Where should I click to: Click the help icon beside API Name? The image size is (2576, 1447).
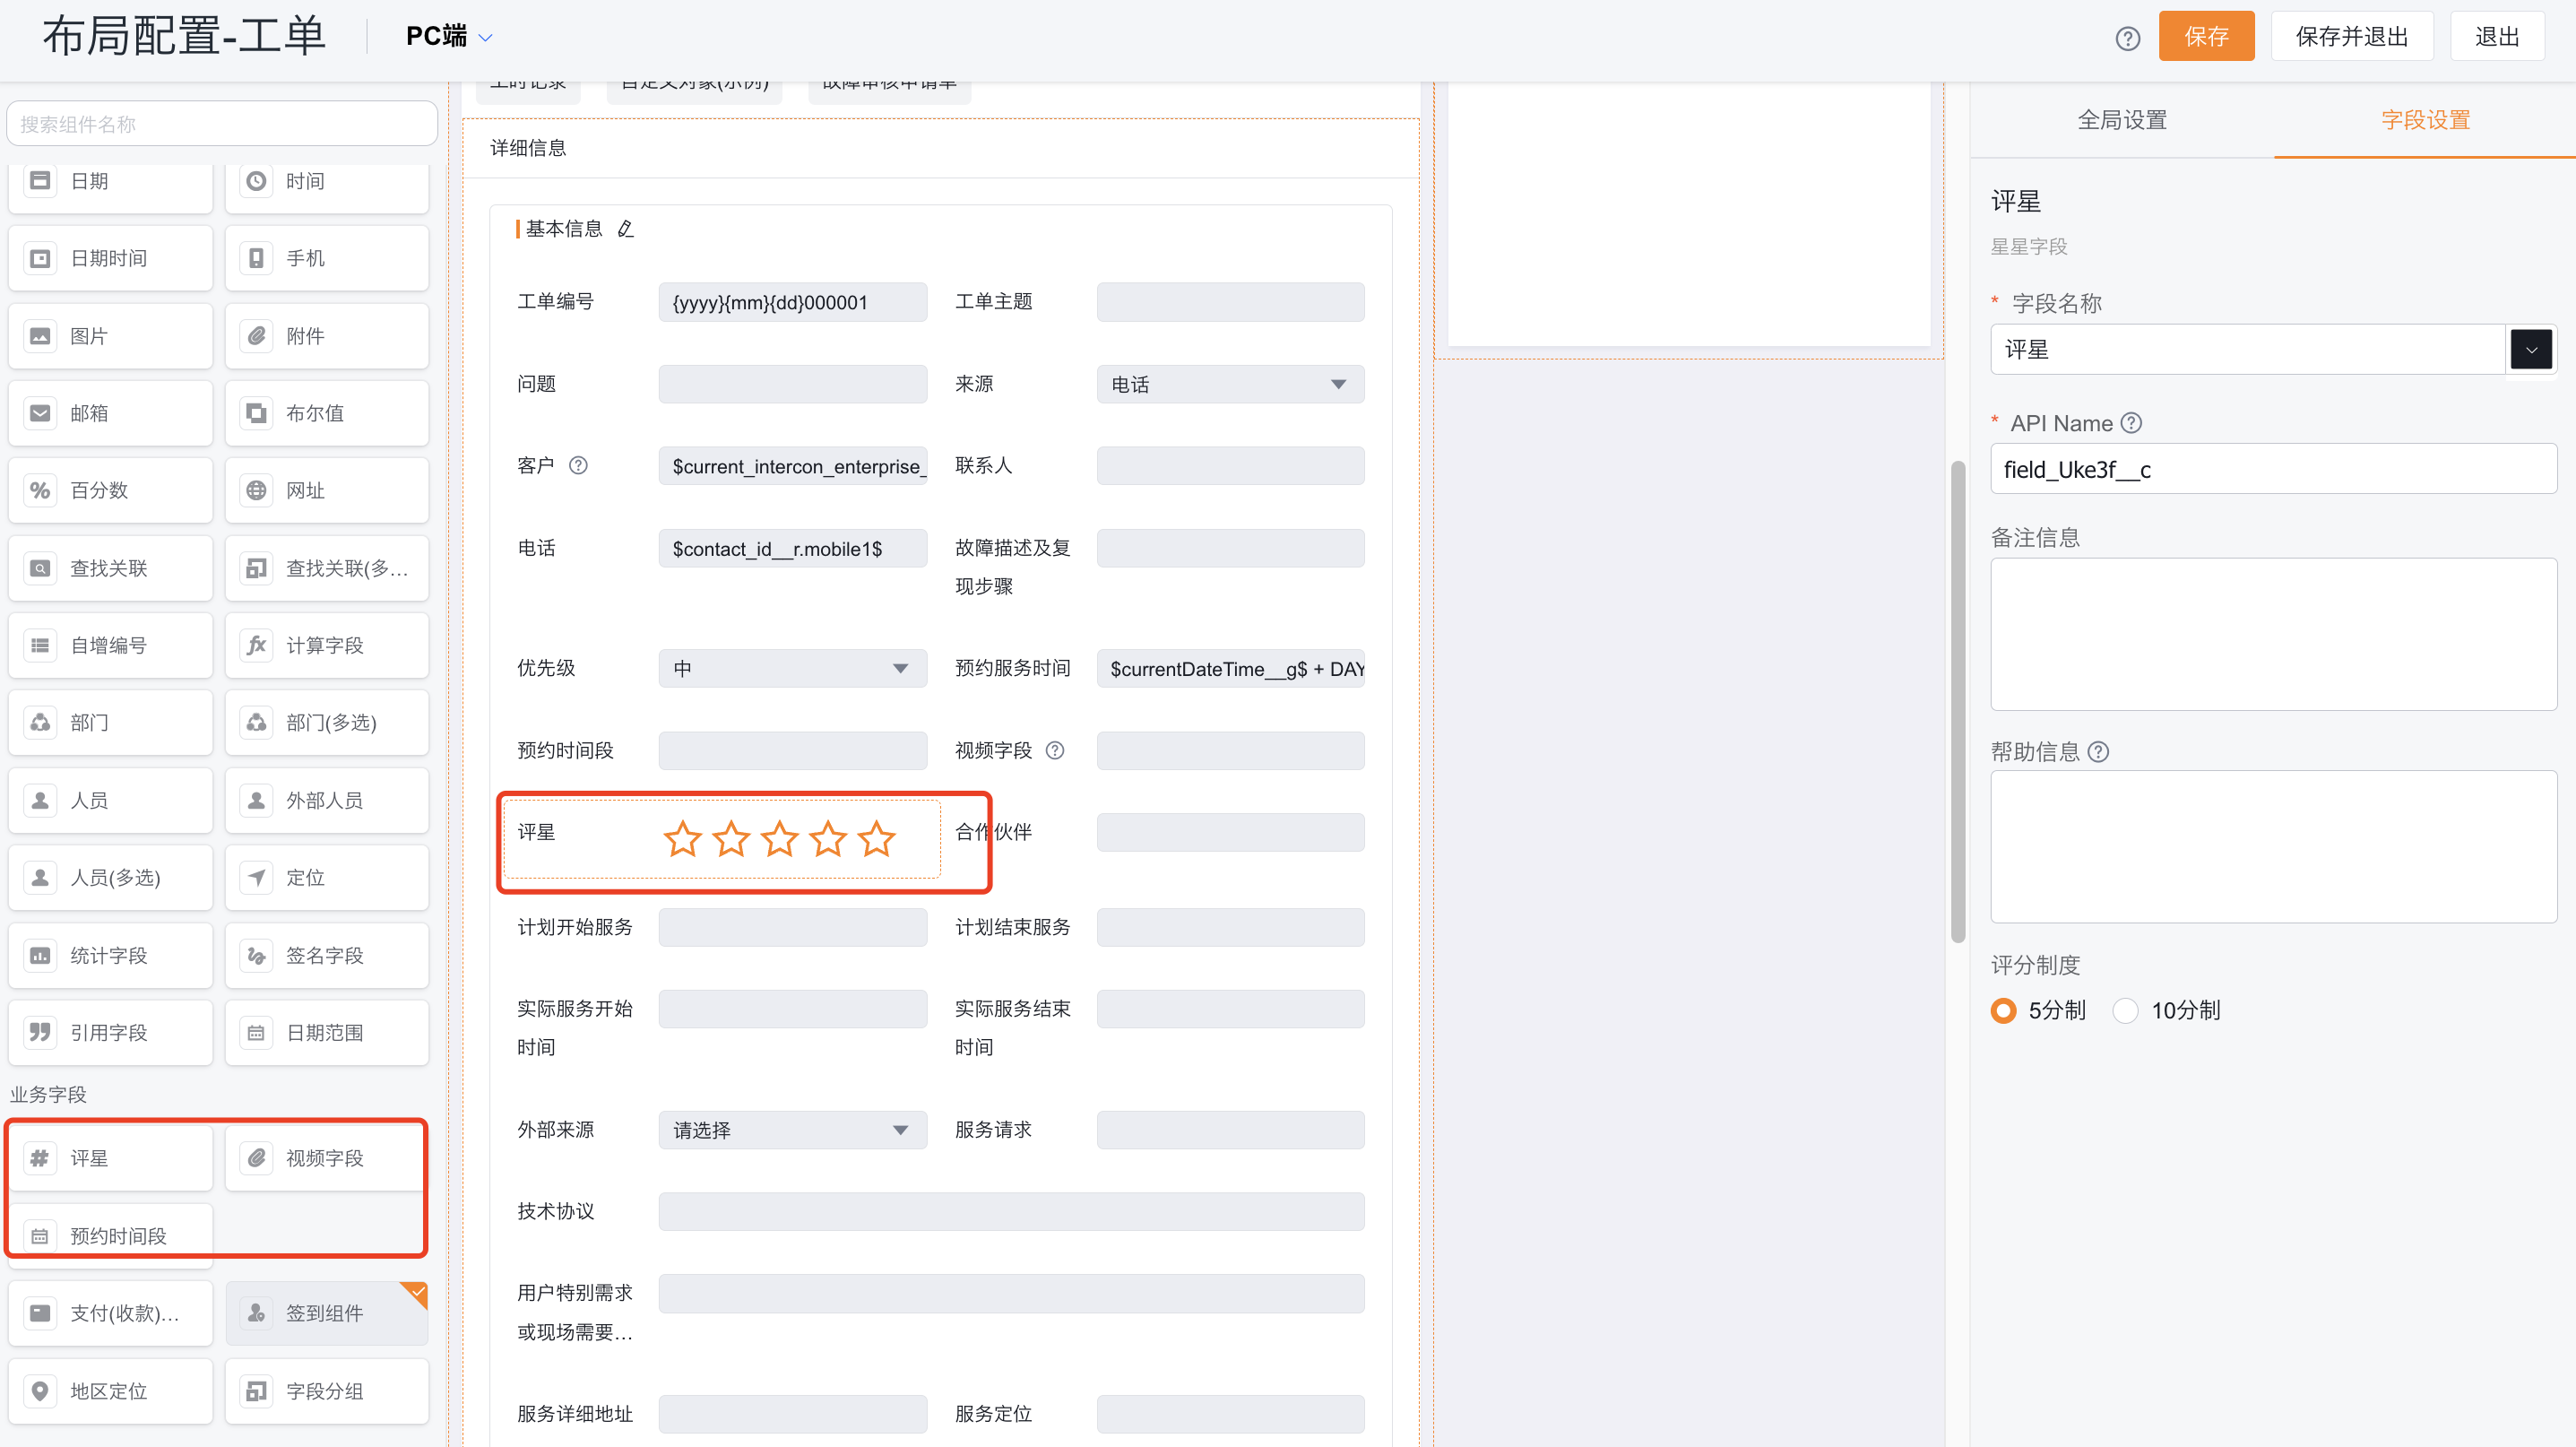tap(2131, 423)
